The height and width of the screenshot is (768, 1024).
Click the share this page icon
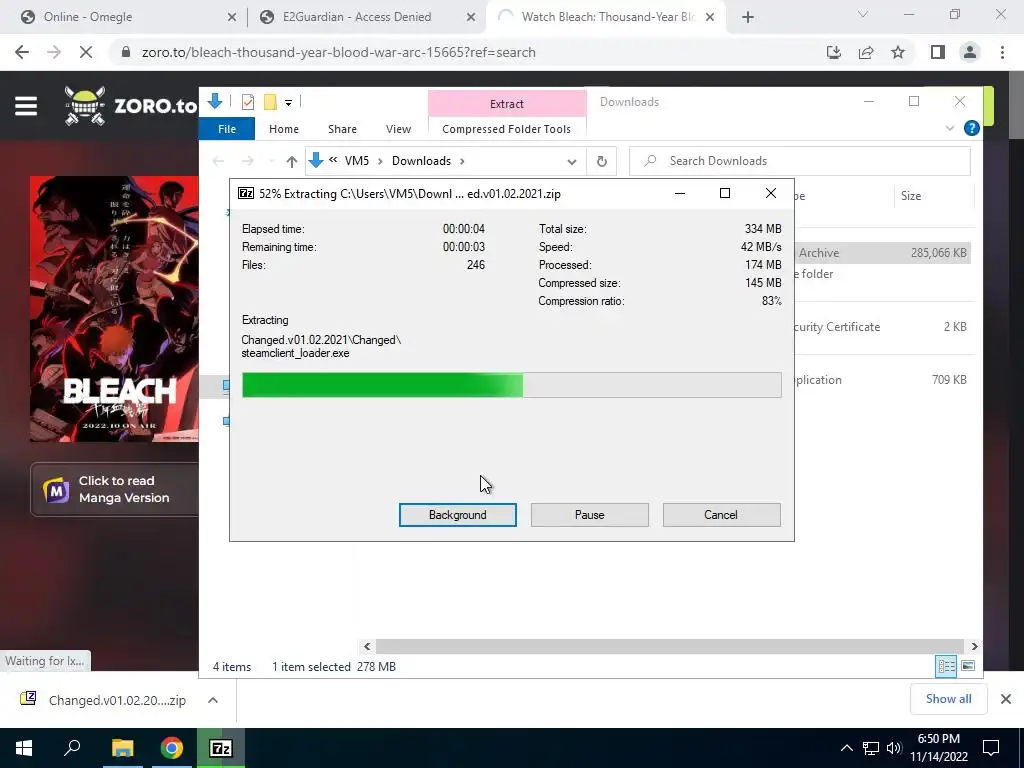point(866,52)
